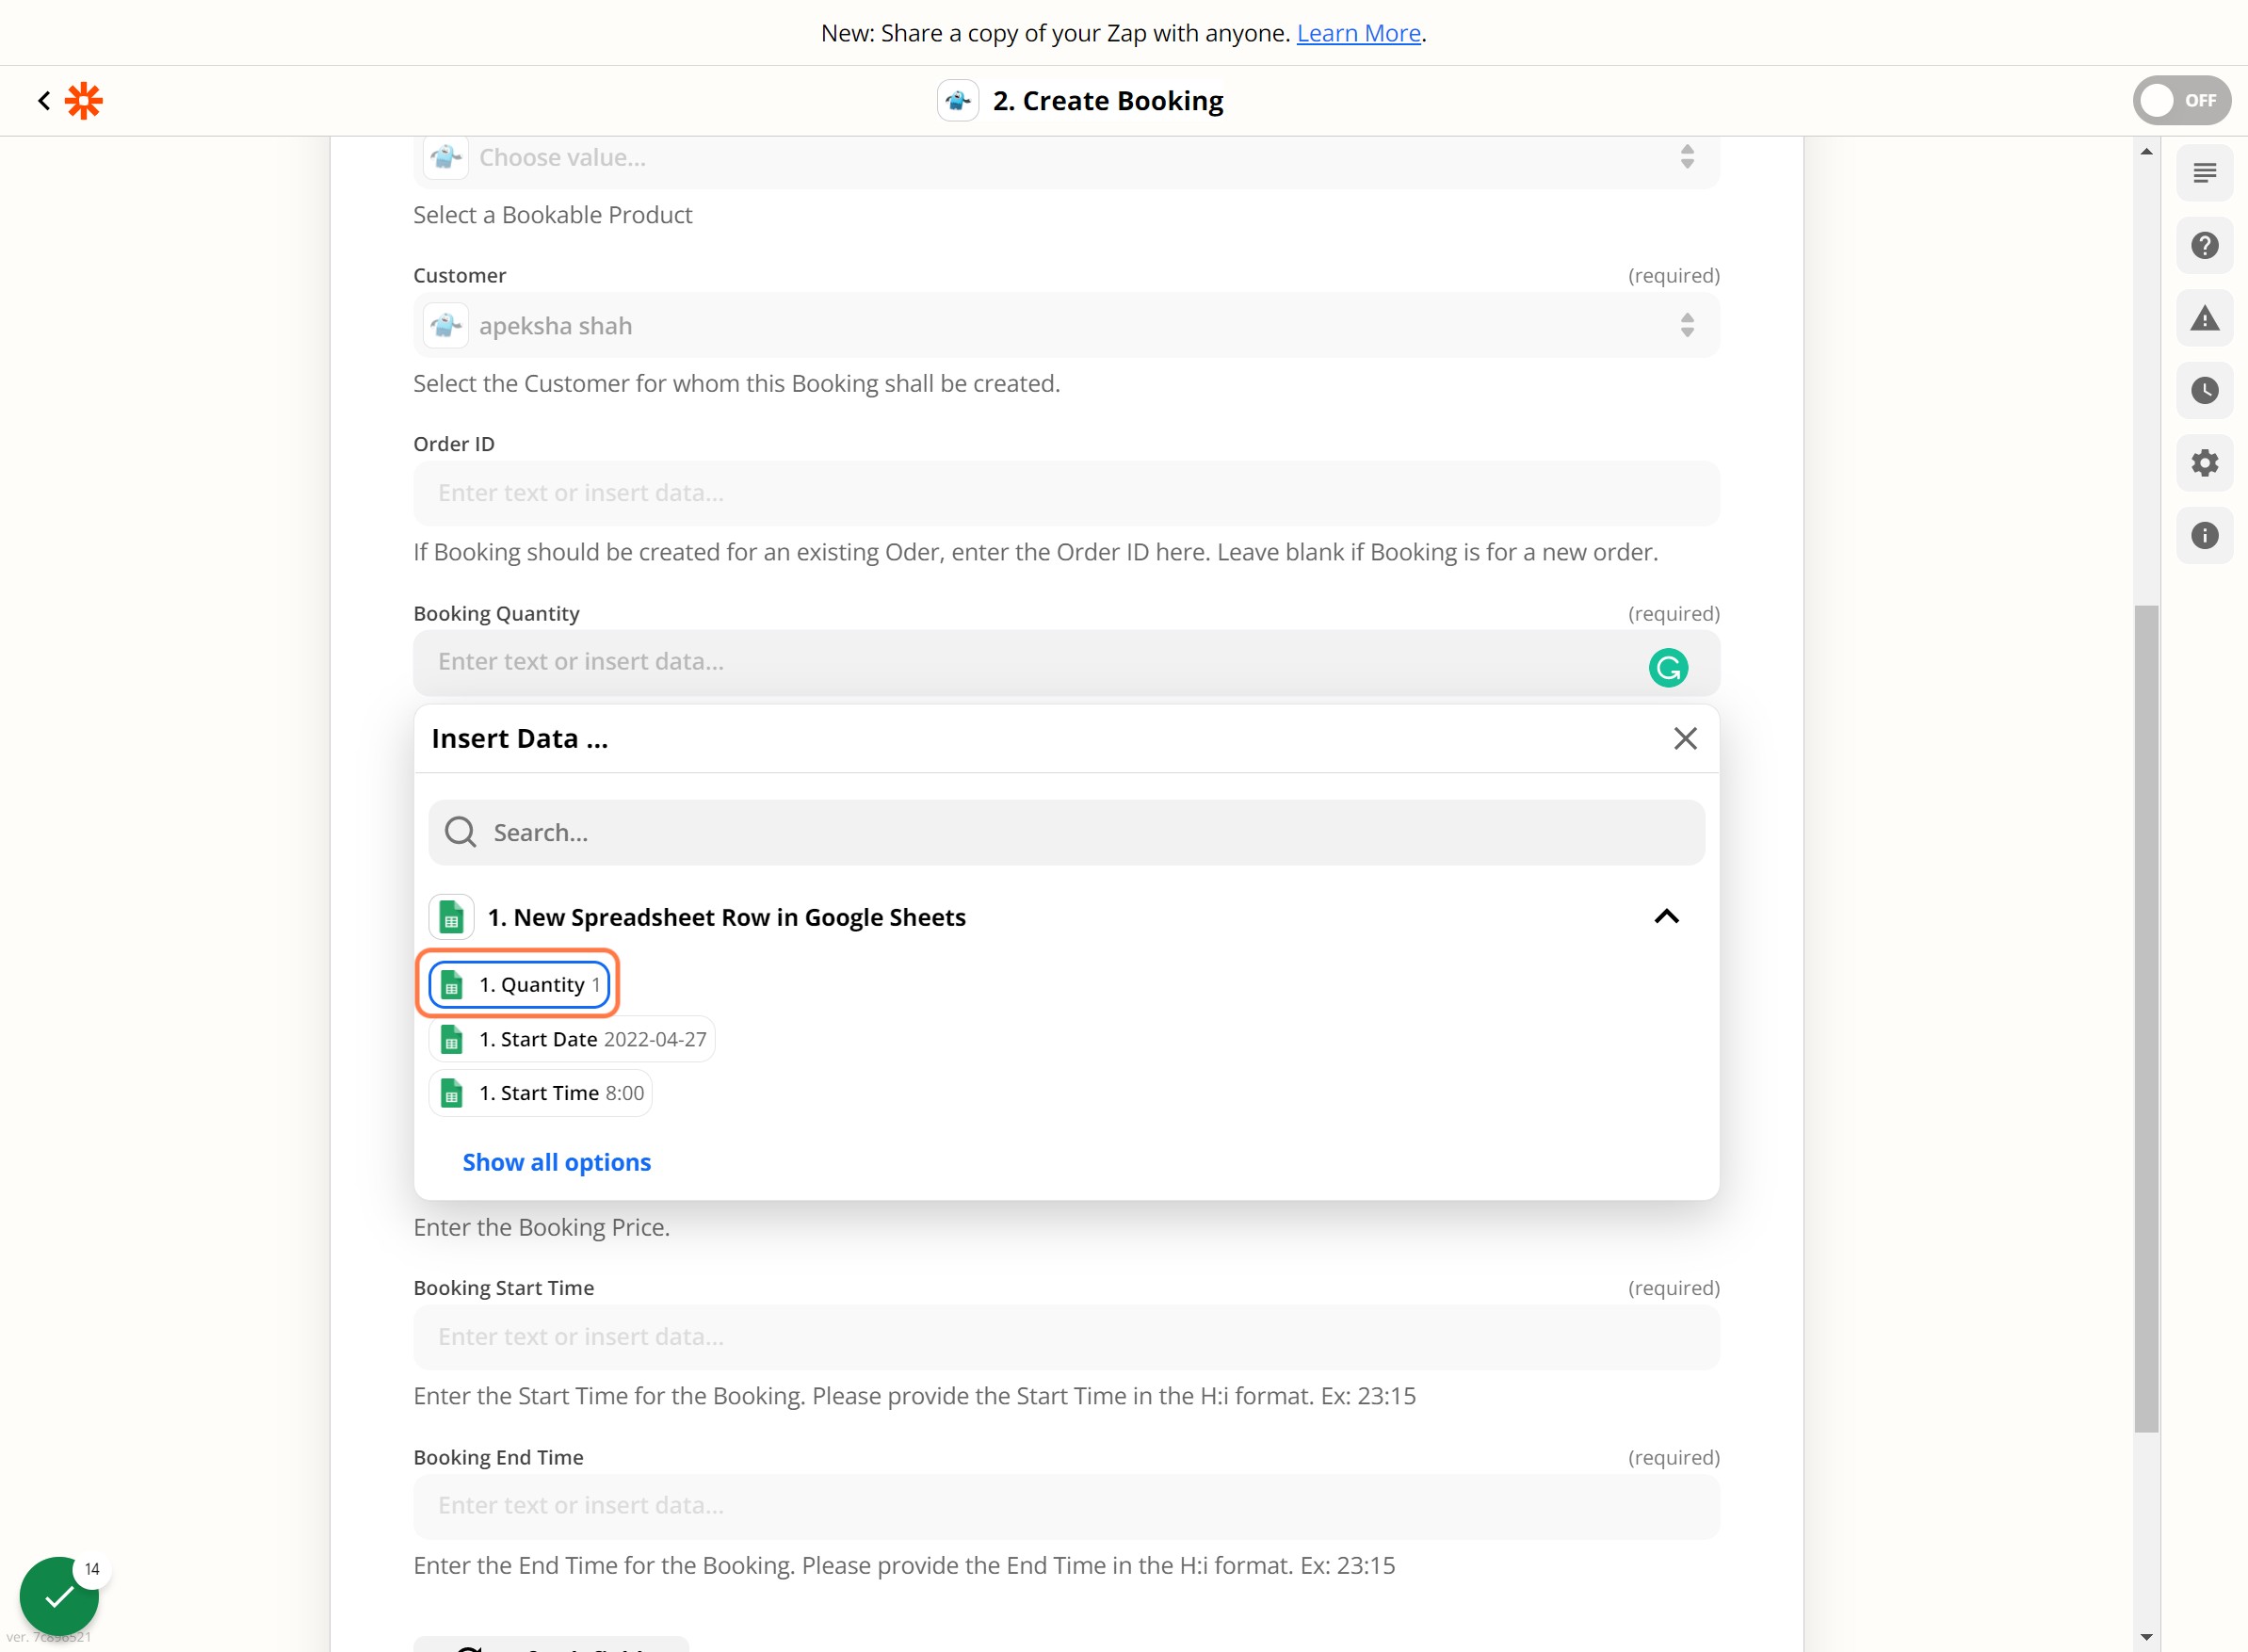This screenshot has height=1652, width=2248.
Task: Insert the 1. Quantity data item
Action: (x=519, y=985)
